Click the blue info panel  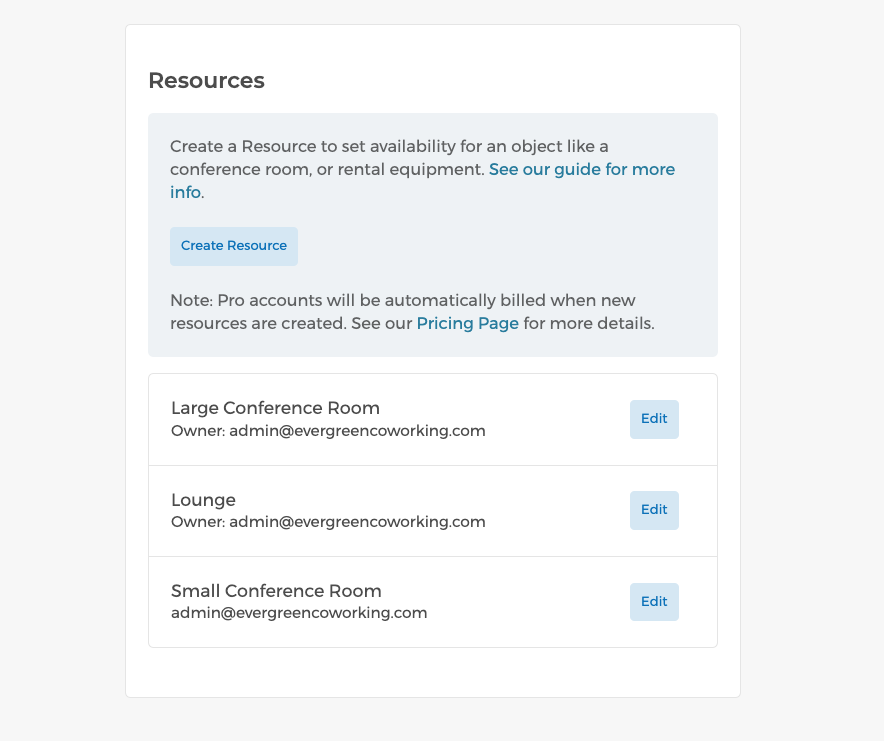pos(432,234)
